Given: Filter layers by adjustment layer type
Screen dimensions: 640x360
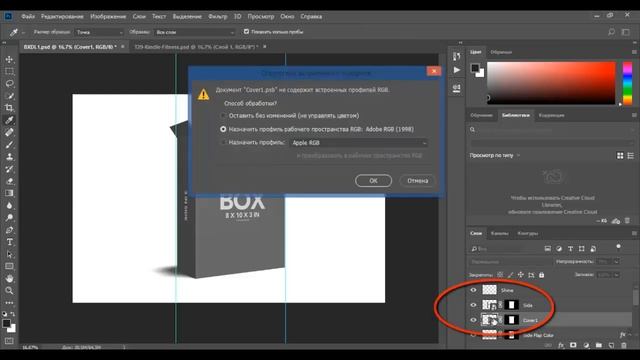Looking at the screenshot, I should [559, 249].
